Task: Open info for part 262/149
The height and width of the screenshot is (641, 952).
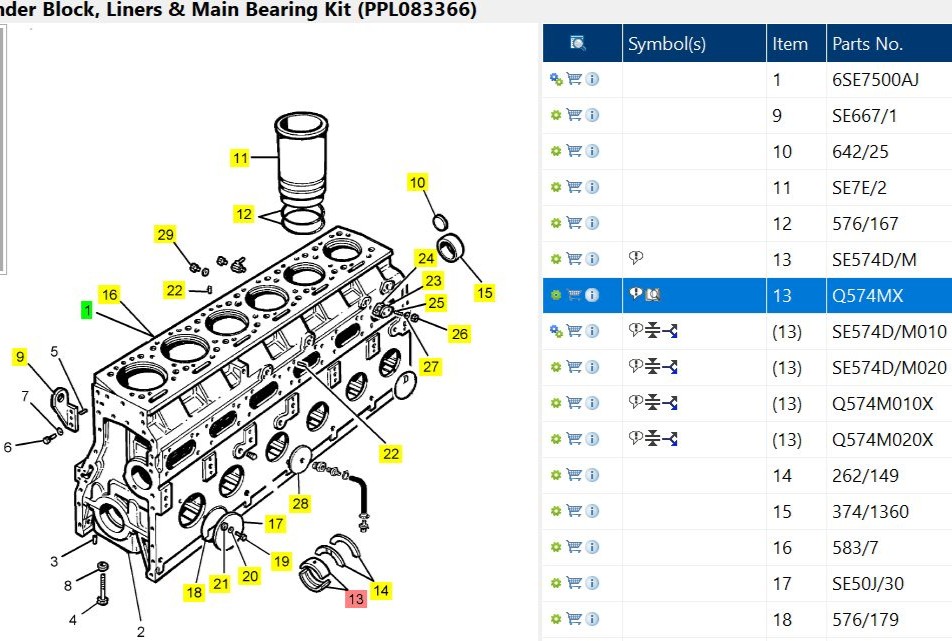Action: (x=592, y=475)
